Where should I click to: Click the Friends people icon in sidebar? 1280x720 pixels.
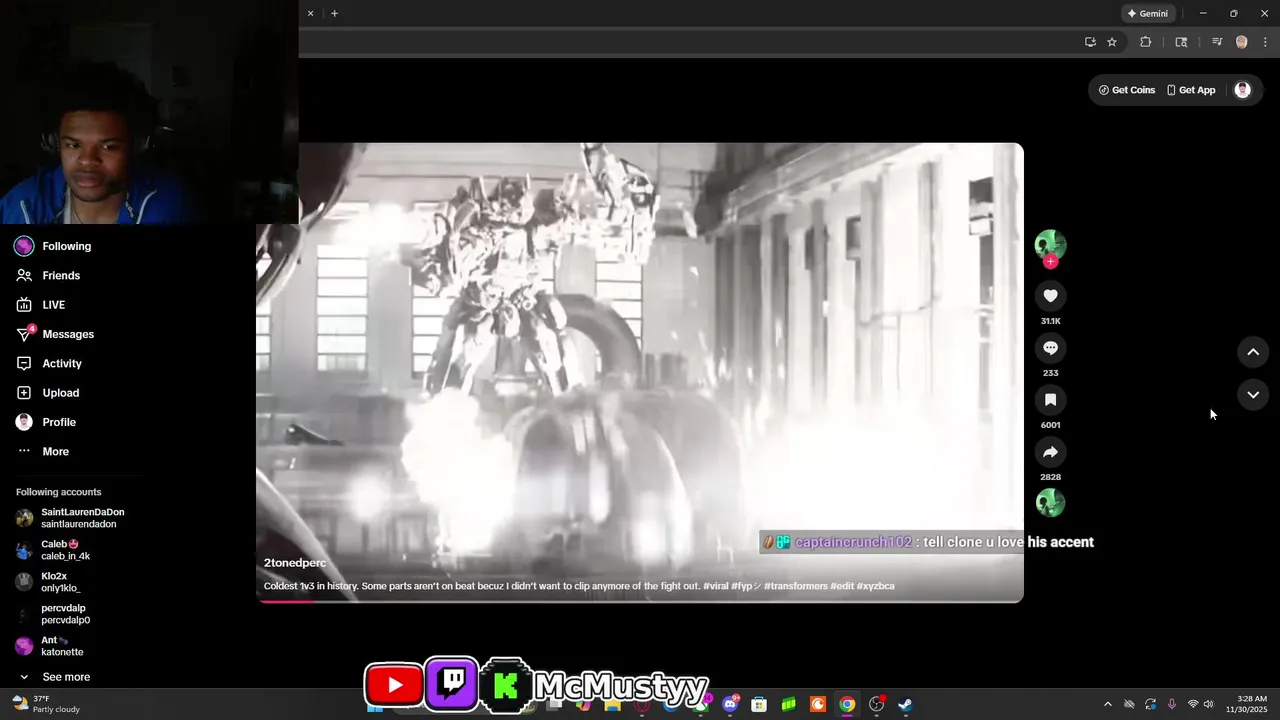(24, 275)
